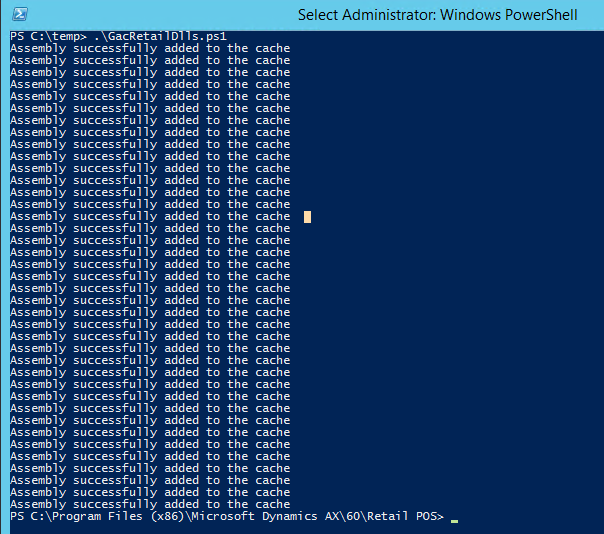Click the highlighted selection block beside the output

pyautogui.click(x=308, y=216)
